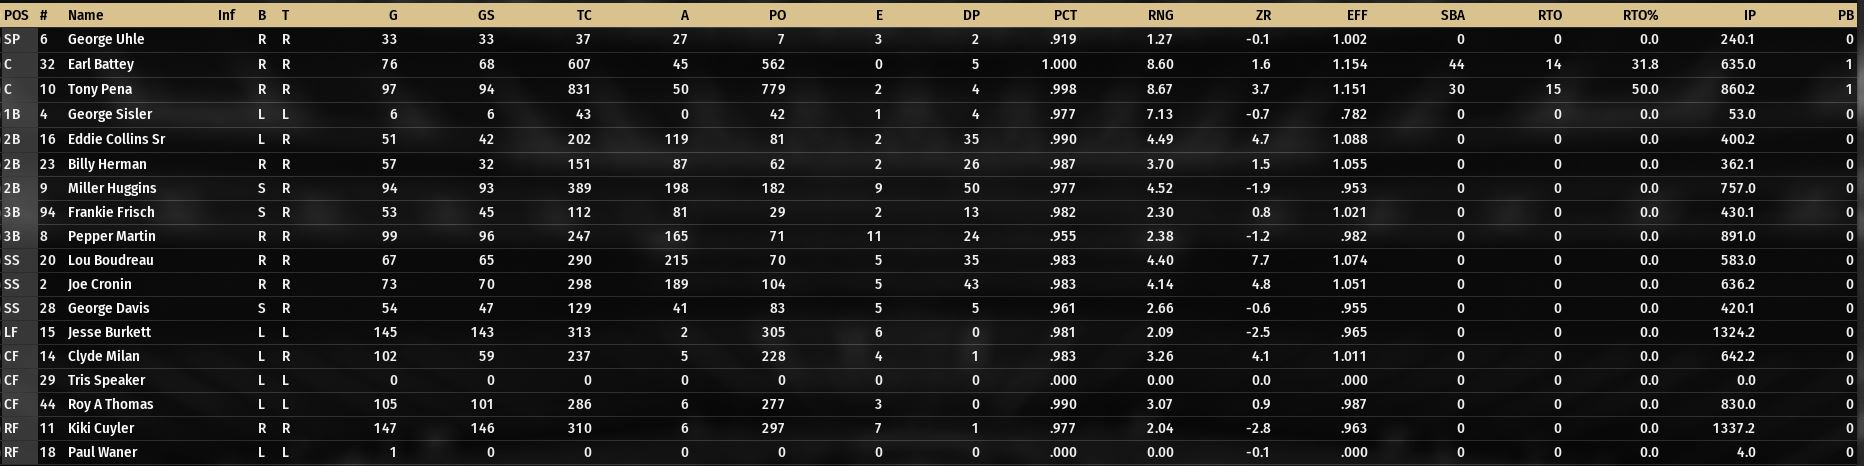Open Earl Battey player profile
1864x466 pixels.
pos(100,64)
